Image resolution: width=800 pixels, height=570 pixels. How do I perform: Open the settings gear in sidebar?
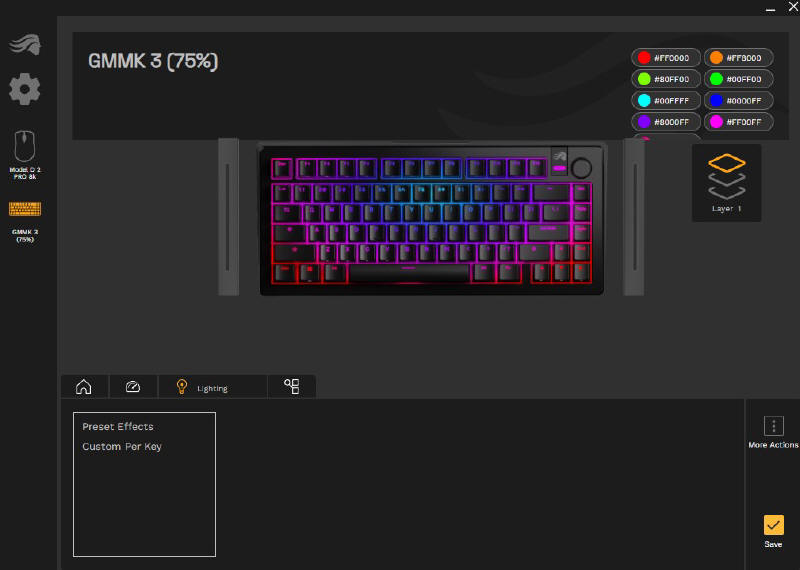tap(24, 89)
